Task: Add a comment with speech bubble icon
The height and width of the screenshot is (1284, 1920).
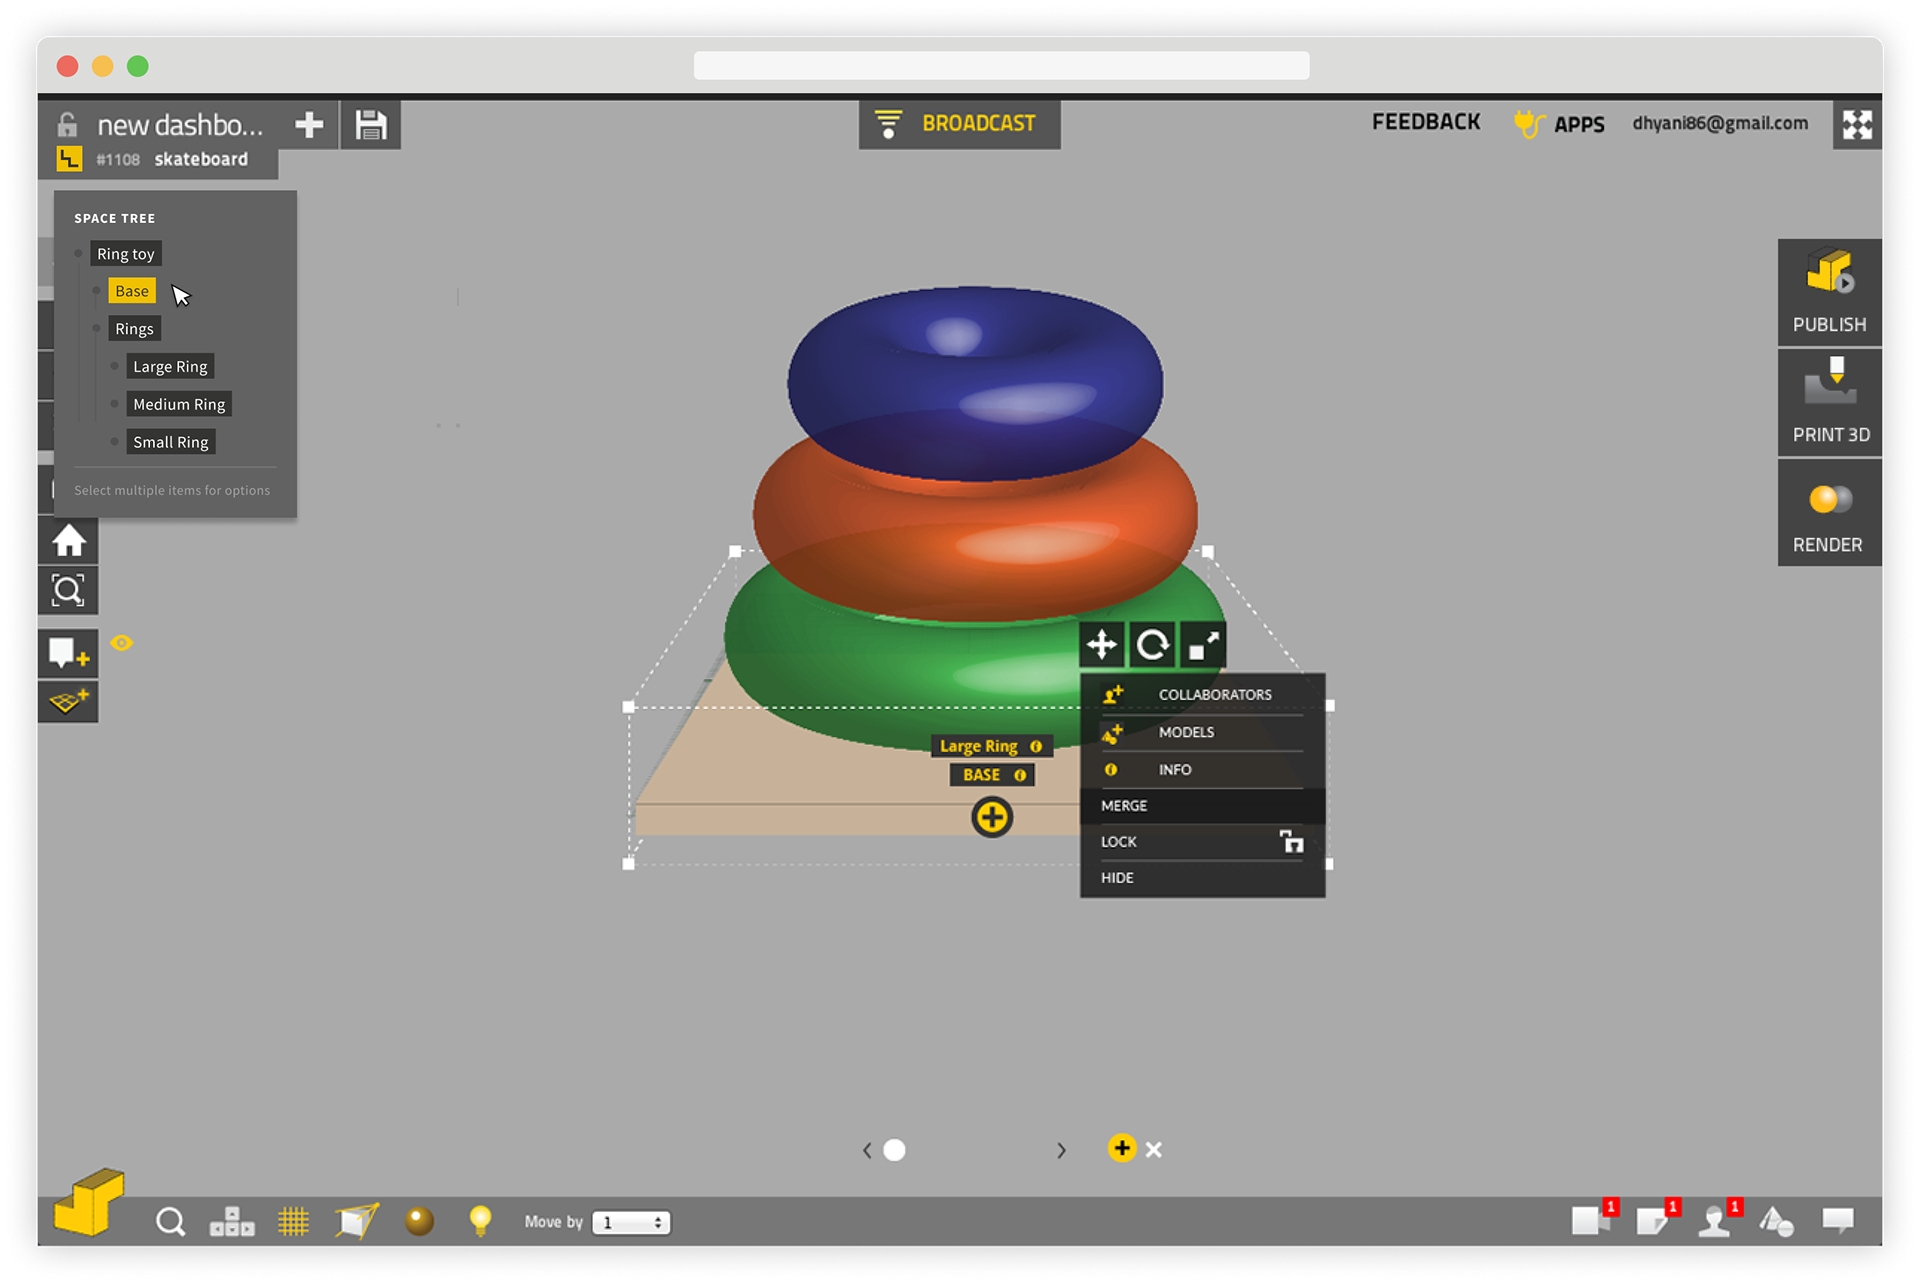Action: tap(68, 653)
